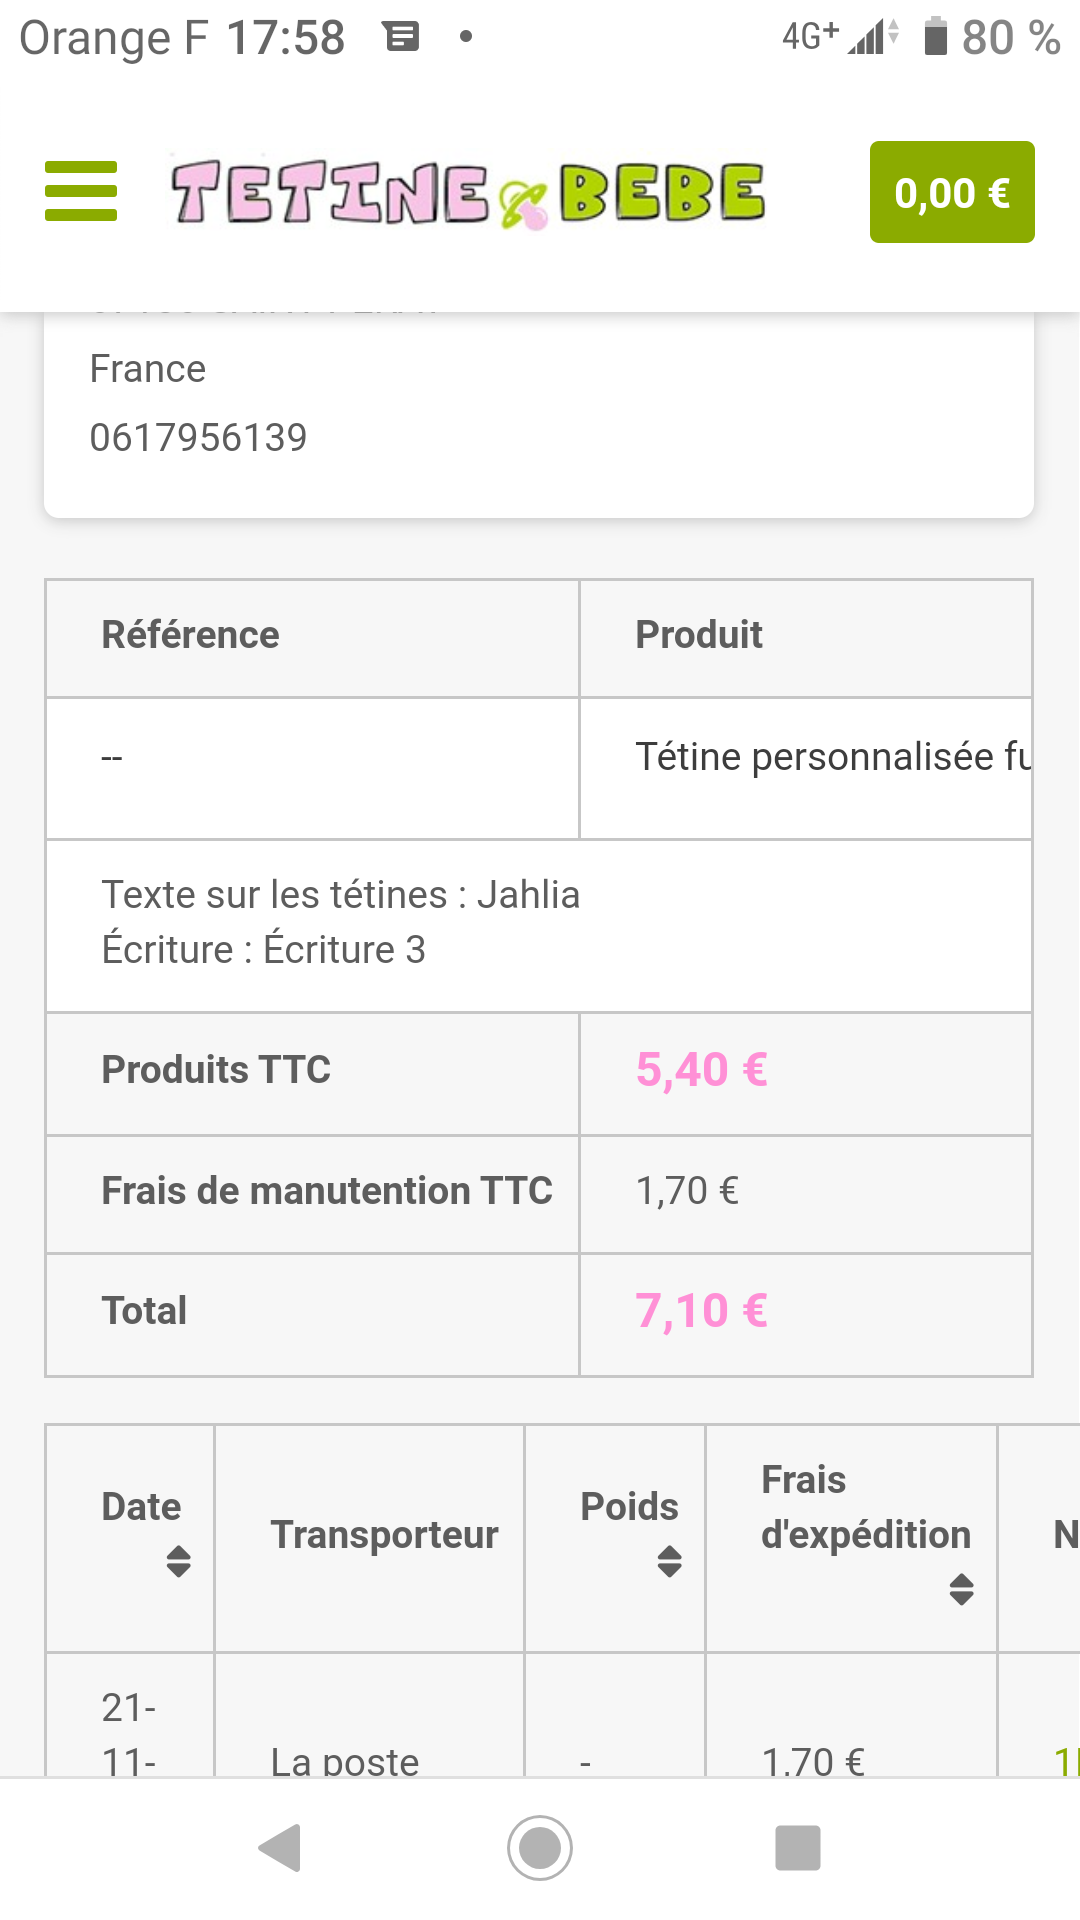Tap the La poste carrier cell
1080x1920 pixels.
(x=345, y=1760)
